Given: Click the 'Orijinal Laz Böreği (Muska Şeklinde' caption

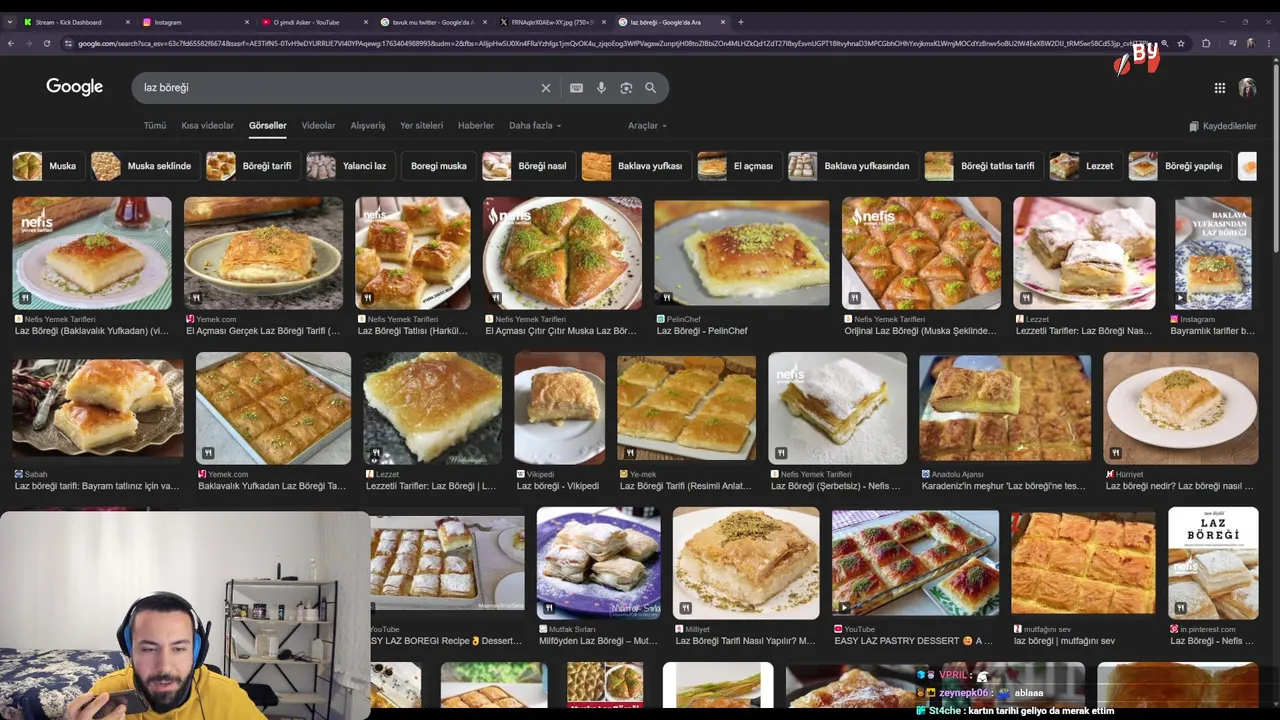Looking at the screenshot, I should click(x=920, y=331).
